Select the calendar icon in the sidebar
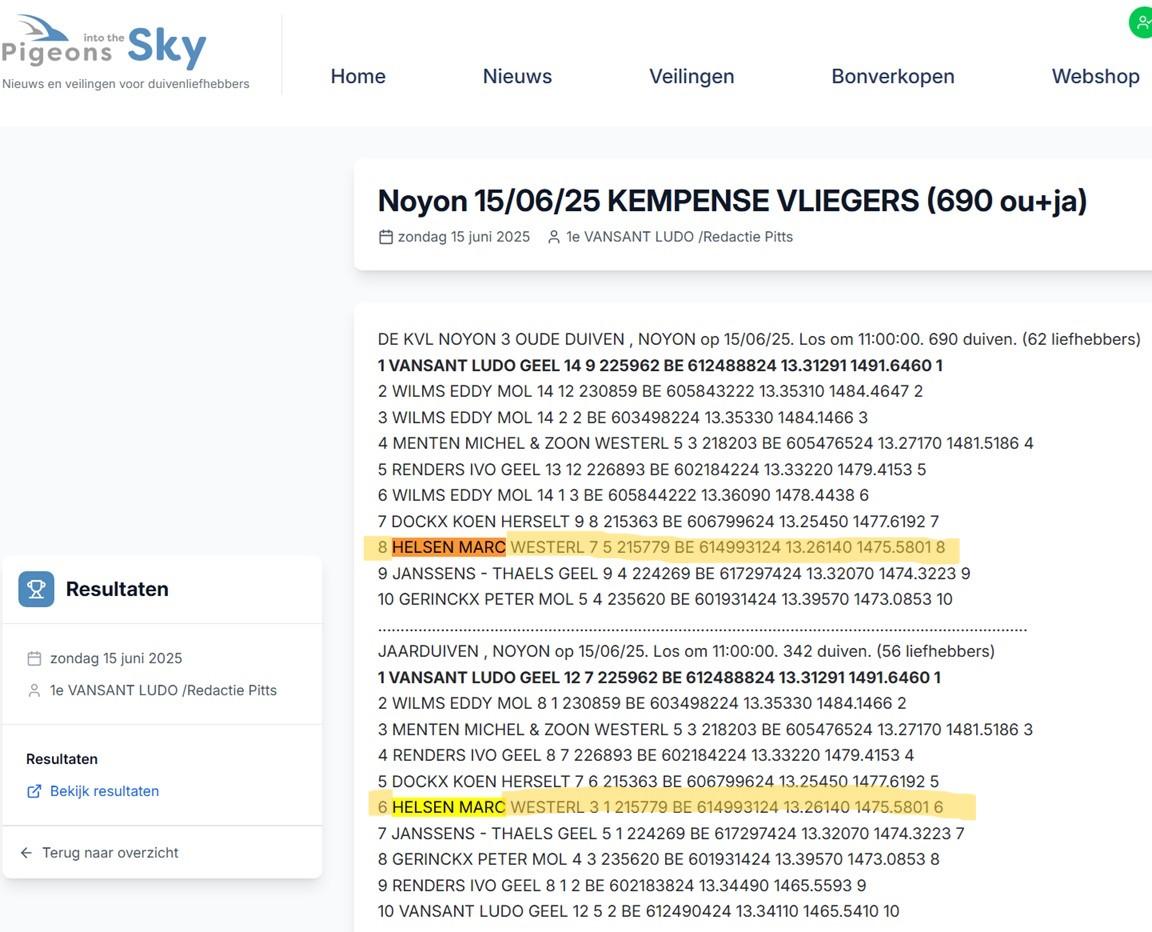The height and width of the screenshot is (932, 1152). (35, 658)
